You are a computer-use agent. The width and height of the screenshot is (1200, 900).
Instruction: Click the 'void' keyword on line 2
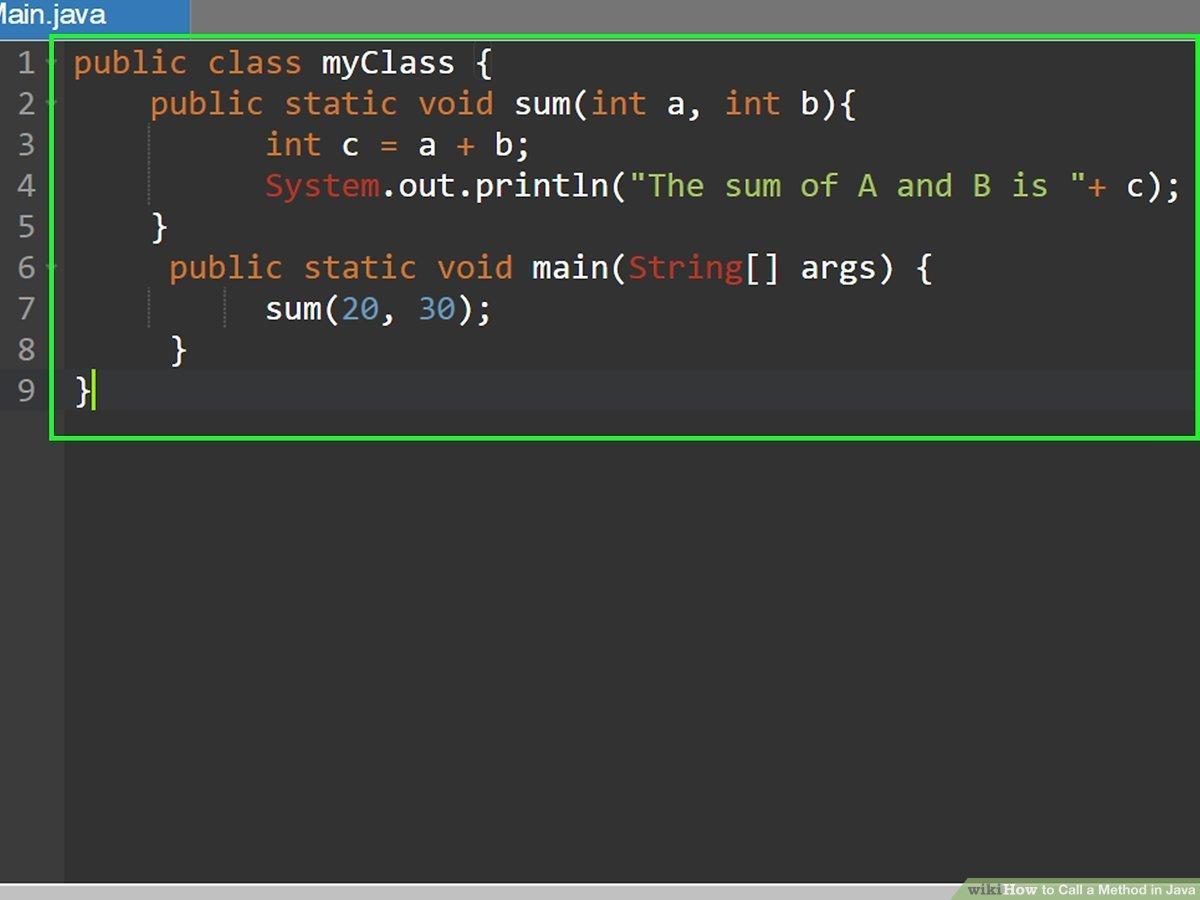[455, 104]
